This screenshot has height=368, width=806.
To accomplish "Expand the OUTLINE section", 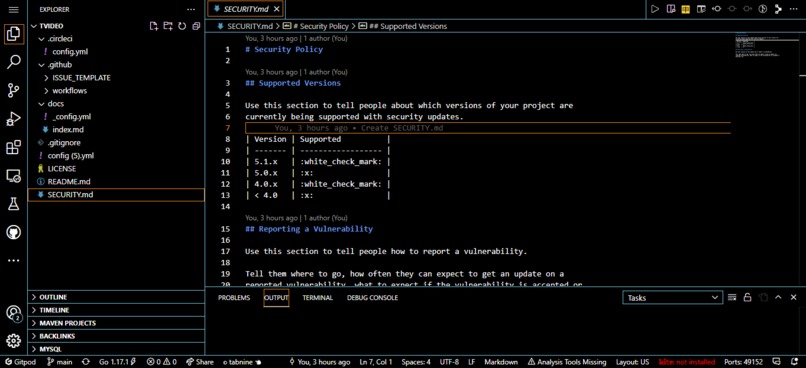I will coord(116,297).
